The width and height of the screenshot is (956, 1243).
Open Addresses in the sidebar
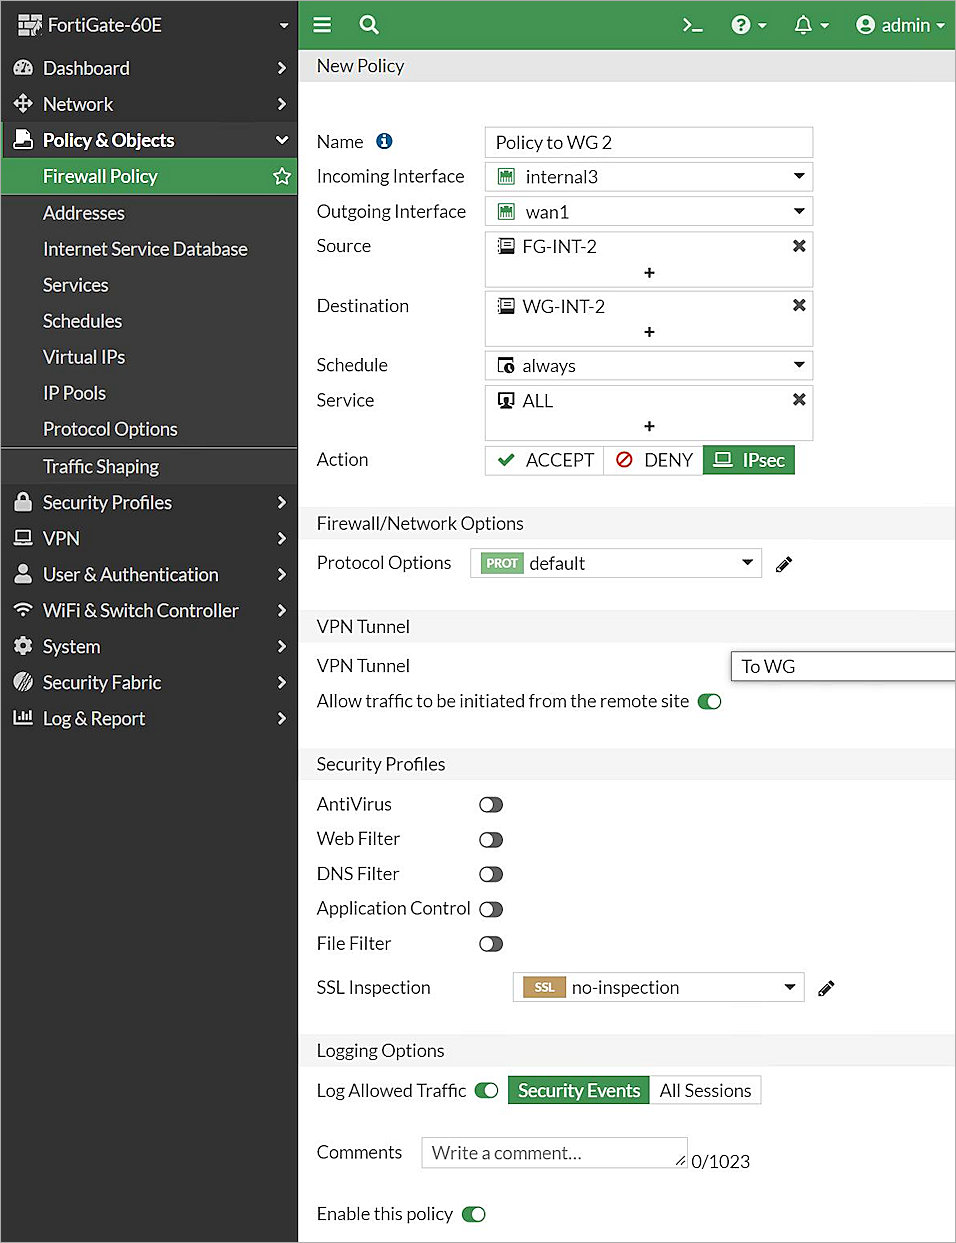(84, 213)
